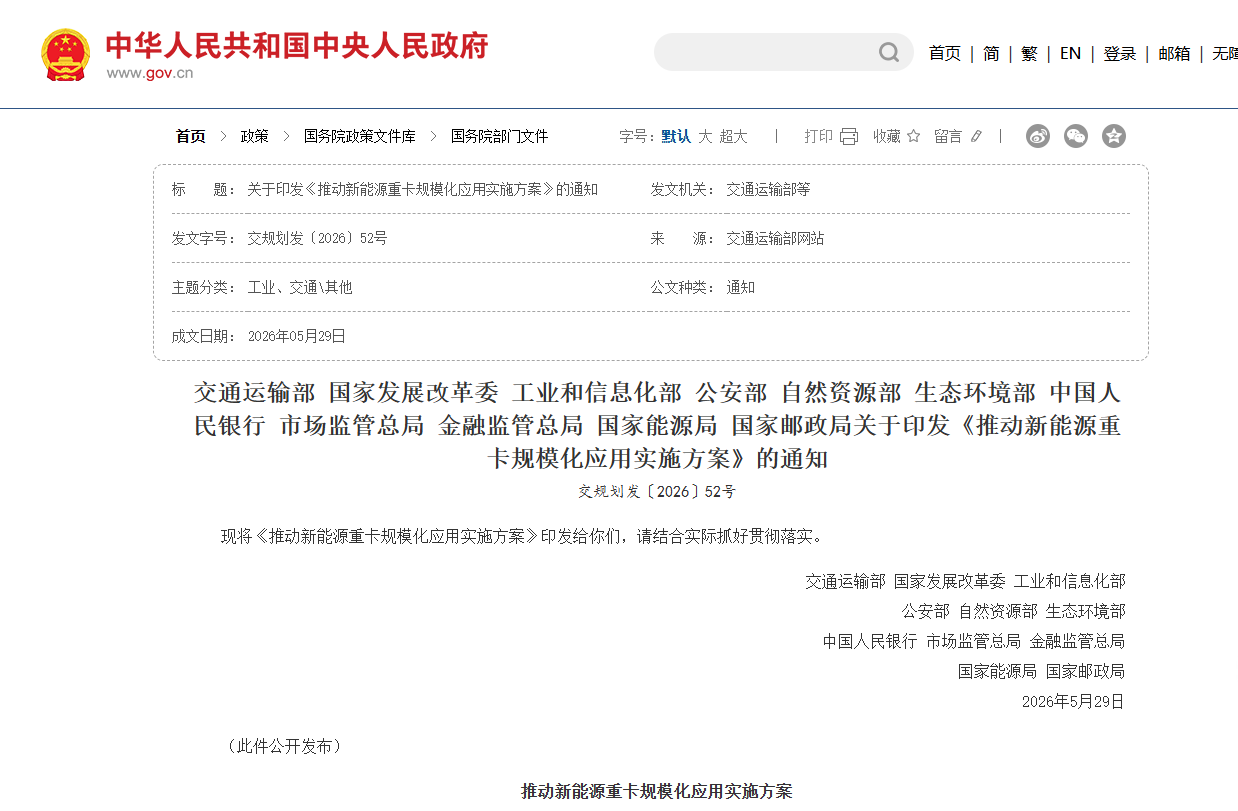Screen dimensions: 1238x811
Task: Open the 登录 login link
Action: (1120, 53)
